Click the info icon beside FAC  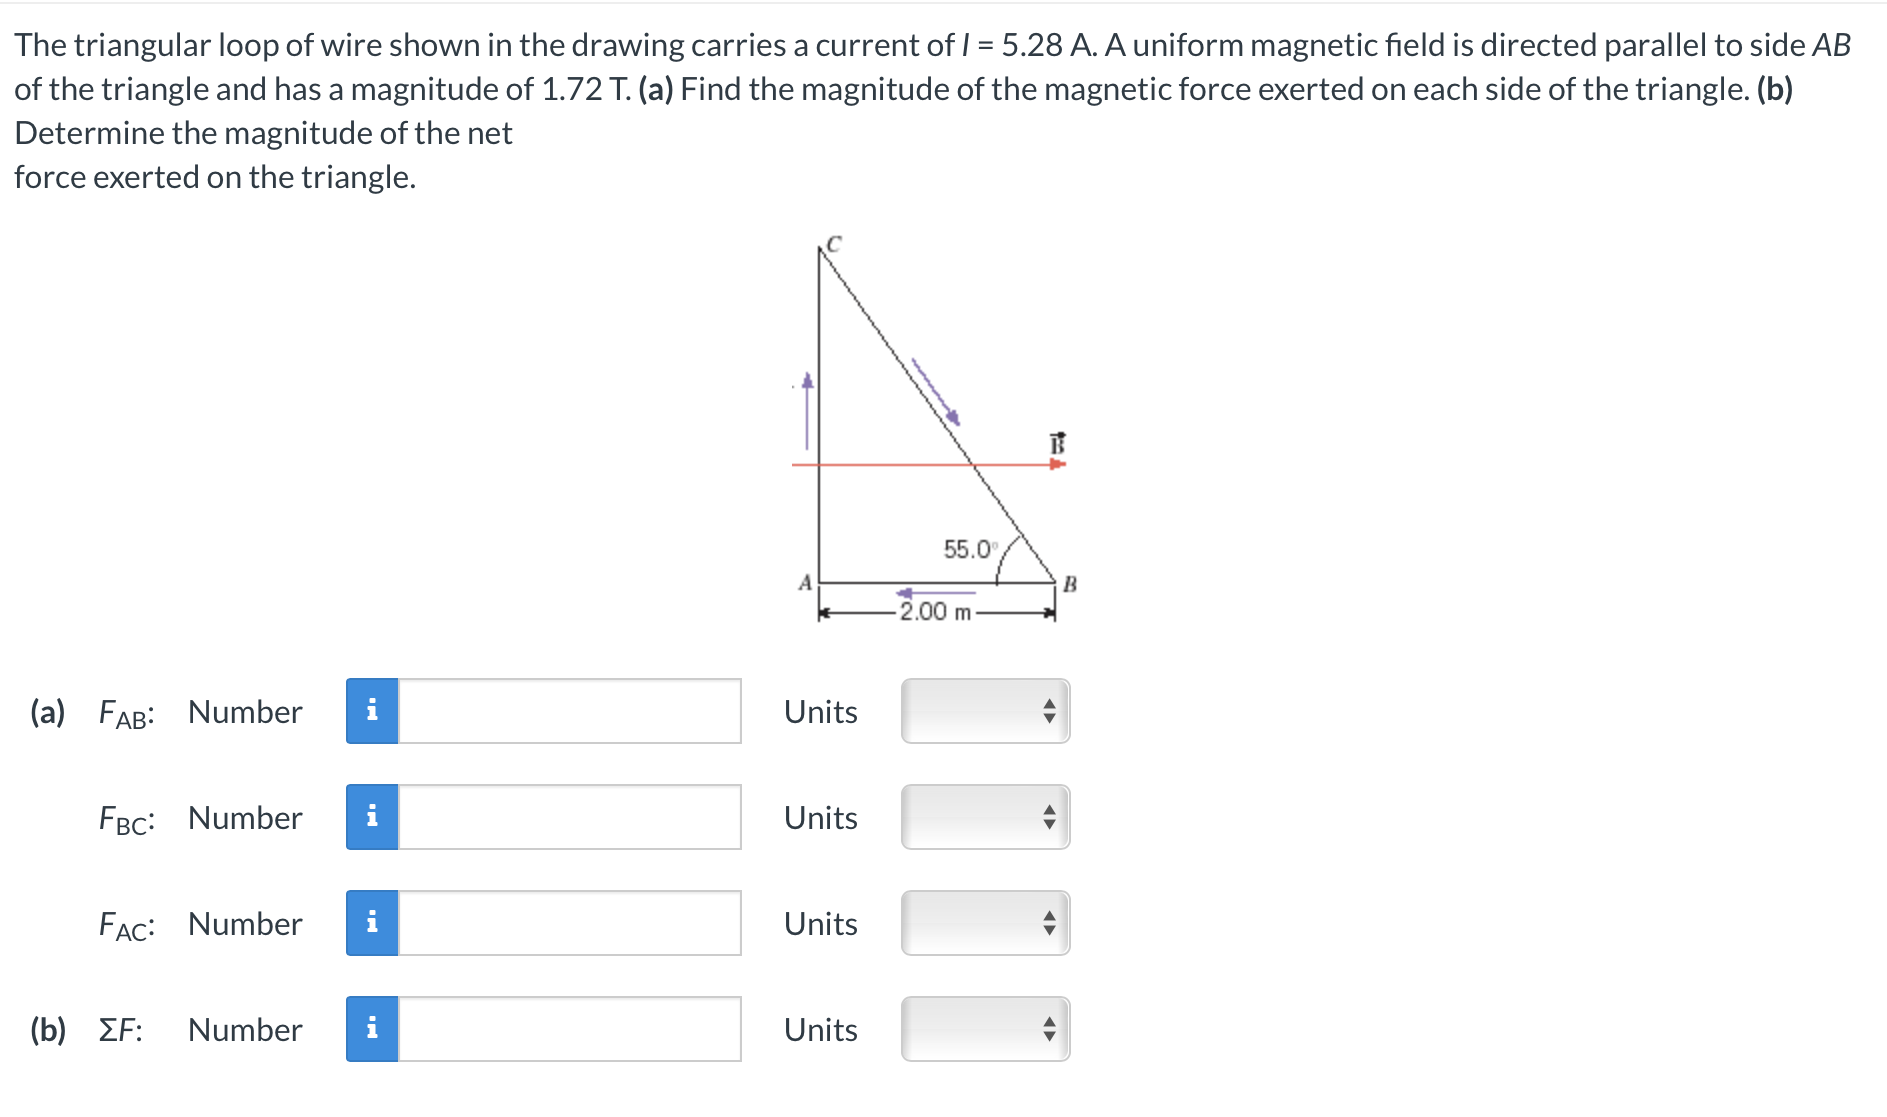tap(375, 924)
